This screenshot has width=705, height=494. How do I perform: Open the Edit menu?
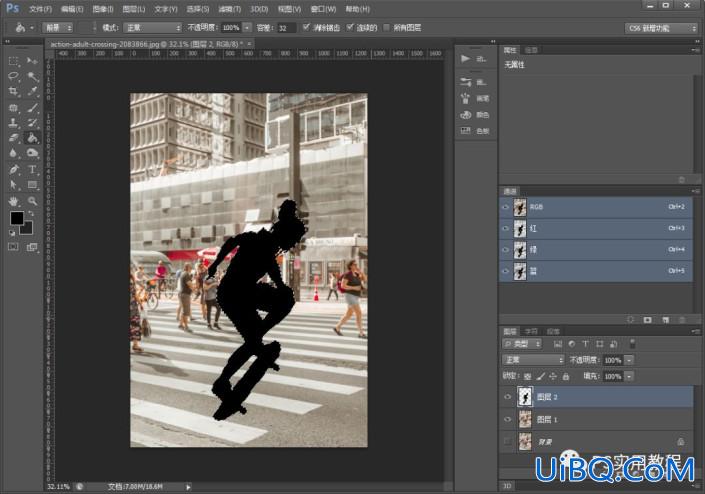tap(72, 9)
